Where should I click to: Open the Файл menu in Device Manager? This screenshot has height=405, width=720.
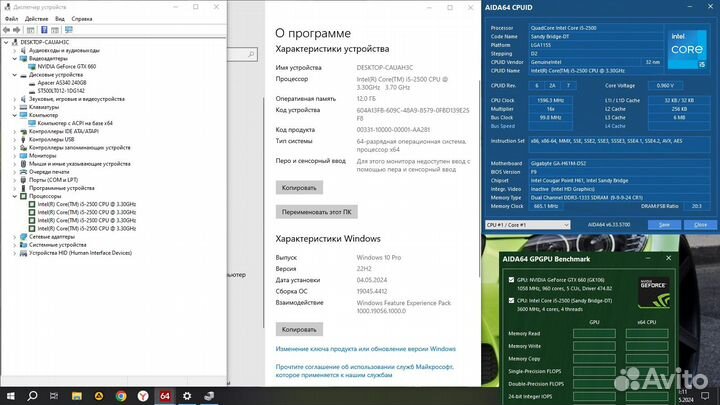pos(11,19)
